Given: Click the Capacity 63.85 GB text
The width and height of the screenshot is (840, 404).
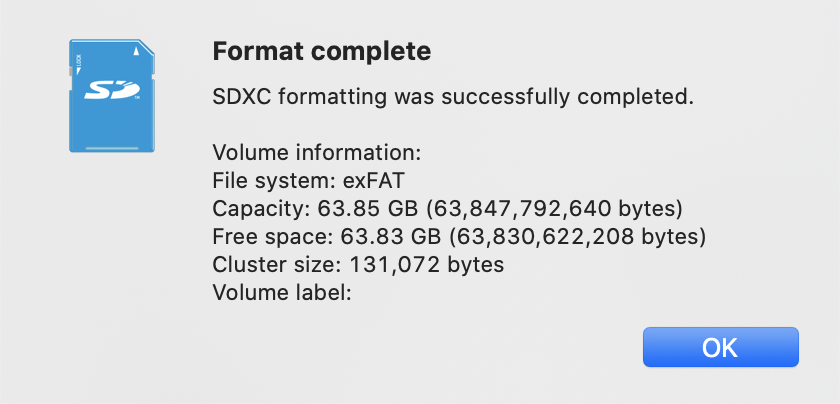Looking at the screenshot, I should [315, 208].
